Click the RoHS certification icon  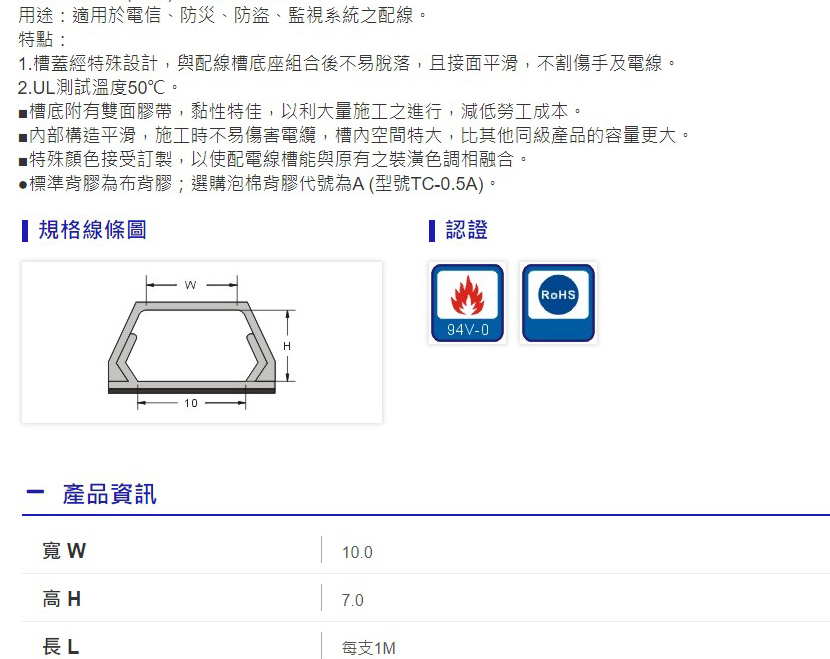coord(558,303)
